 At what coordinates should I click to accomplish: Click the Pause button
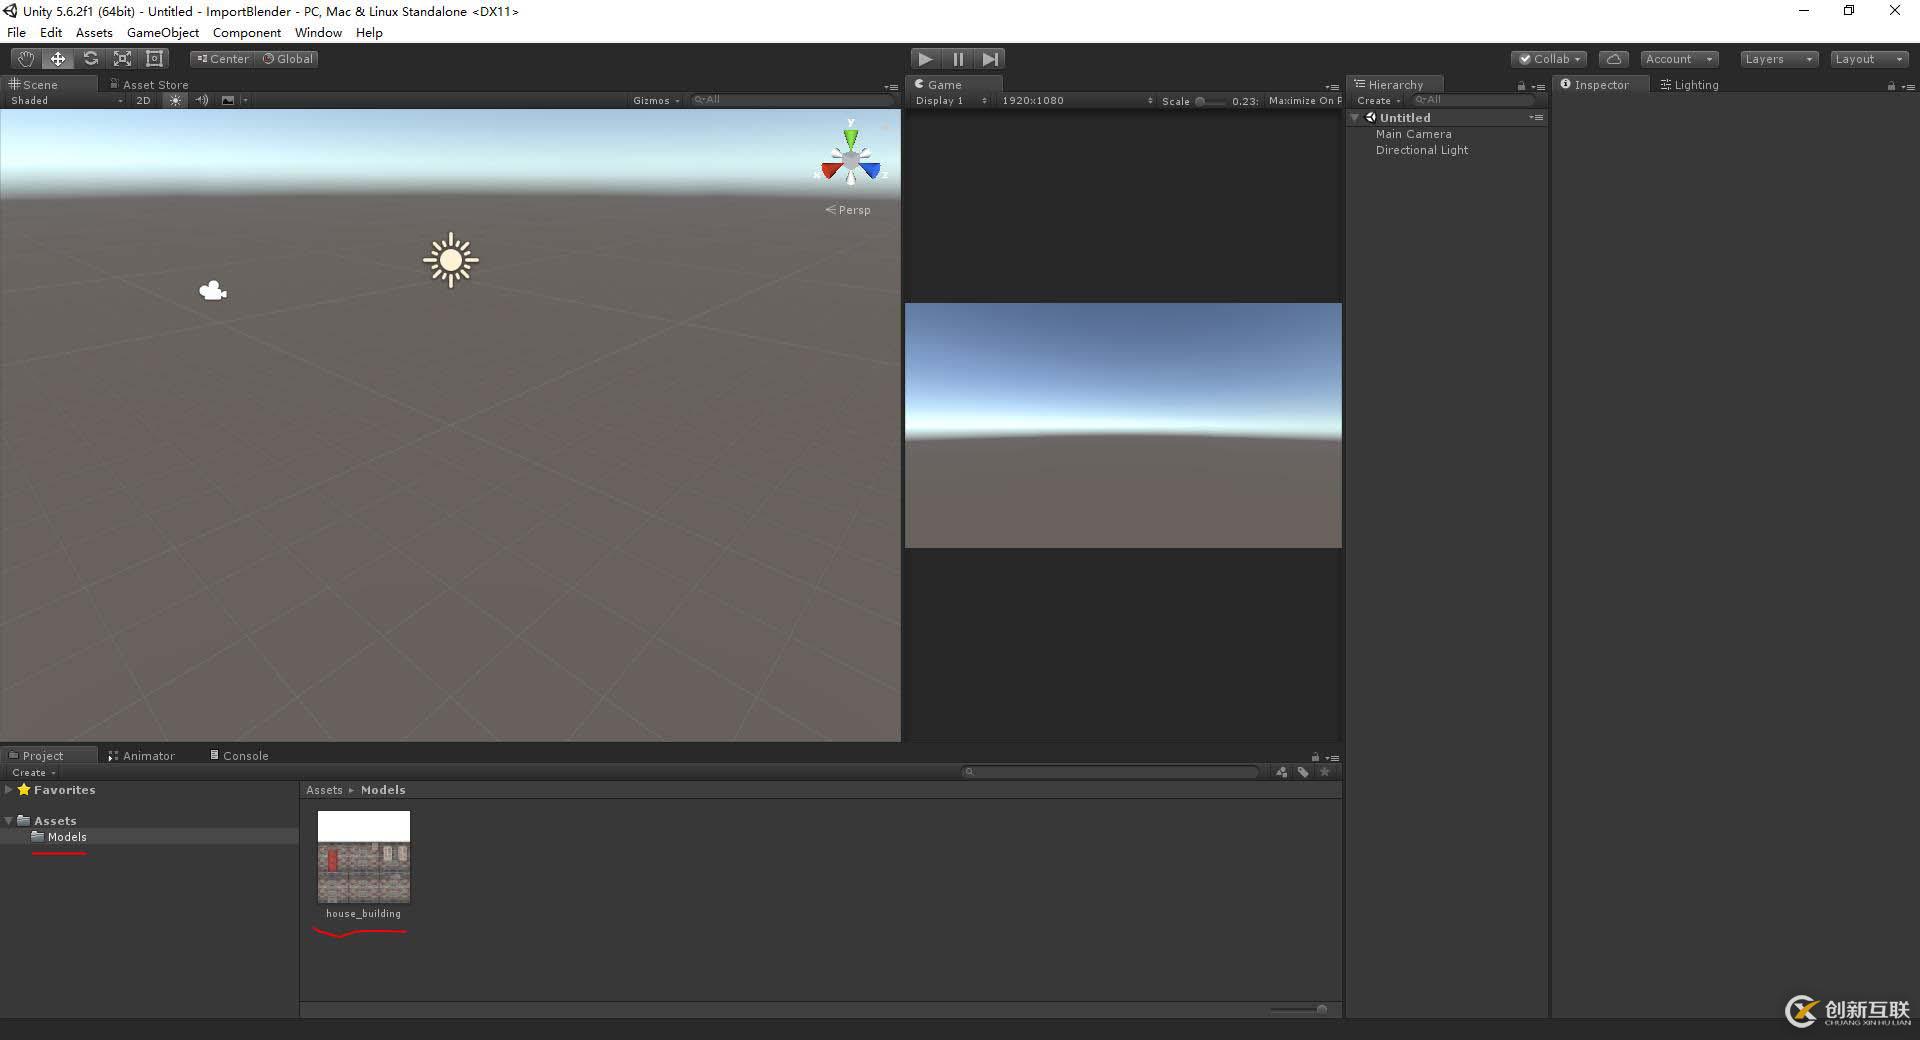click(957, 59)
